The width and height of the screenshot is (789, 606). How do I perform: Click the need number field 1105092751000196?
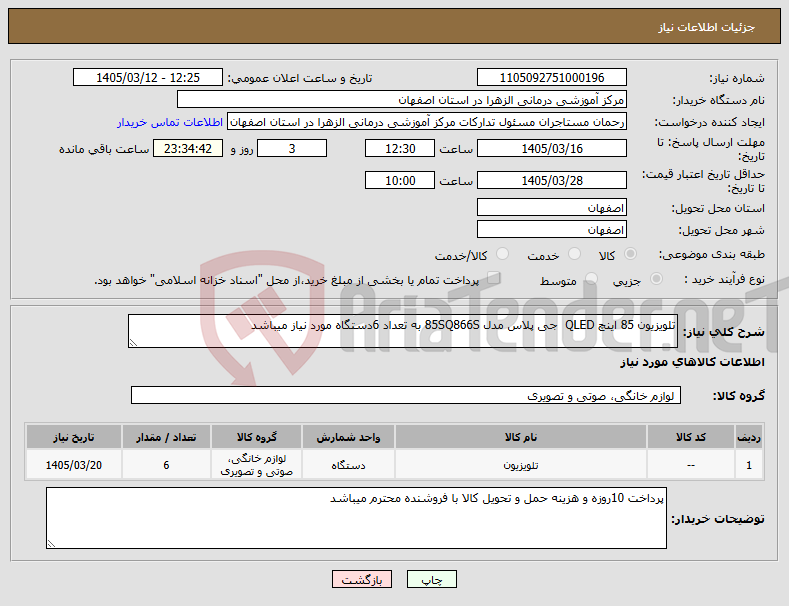552,78
